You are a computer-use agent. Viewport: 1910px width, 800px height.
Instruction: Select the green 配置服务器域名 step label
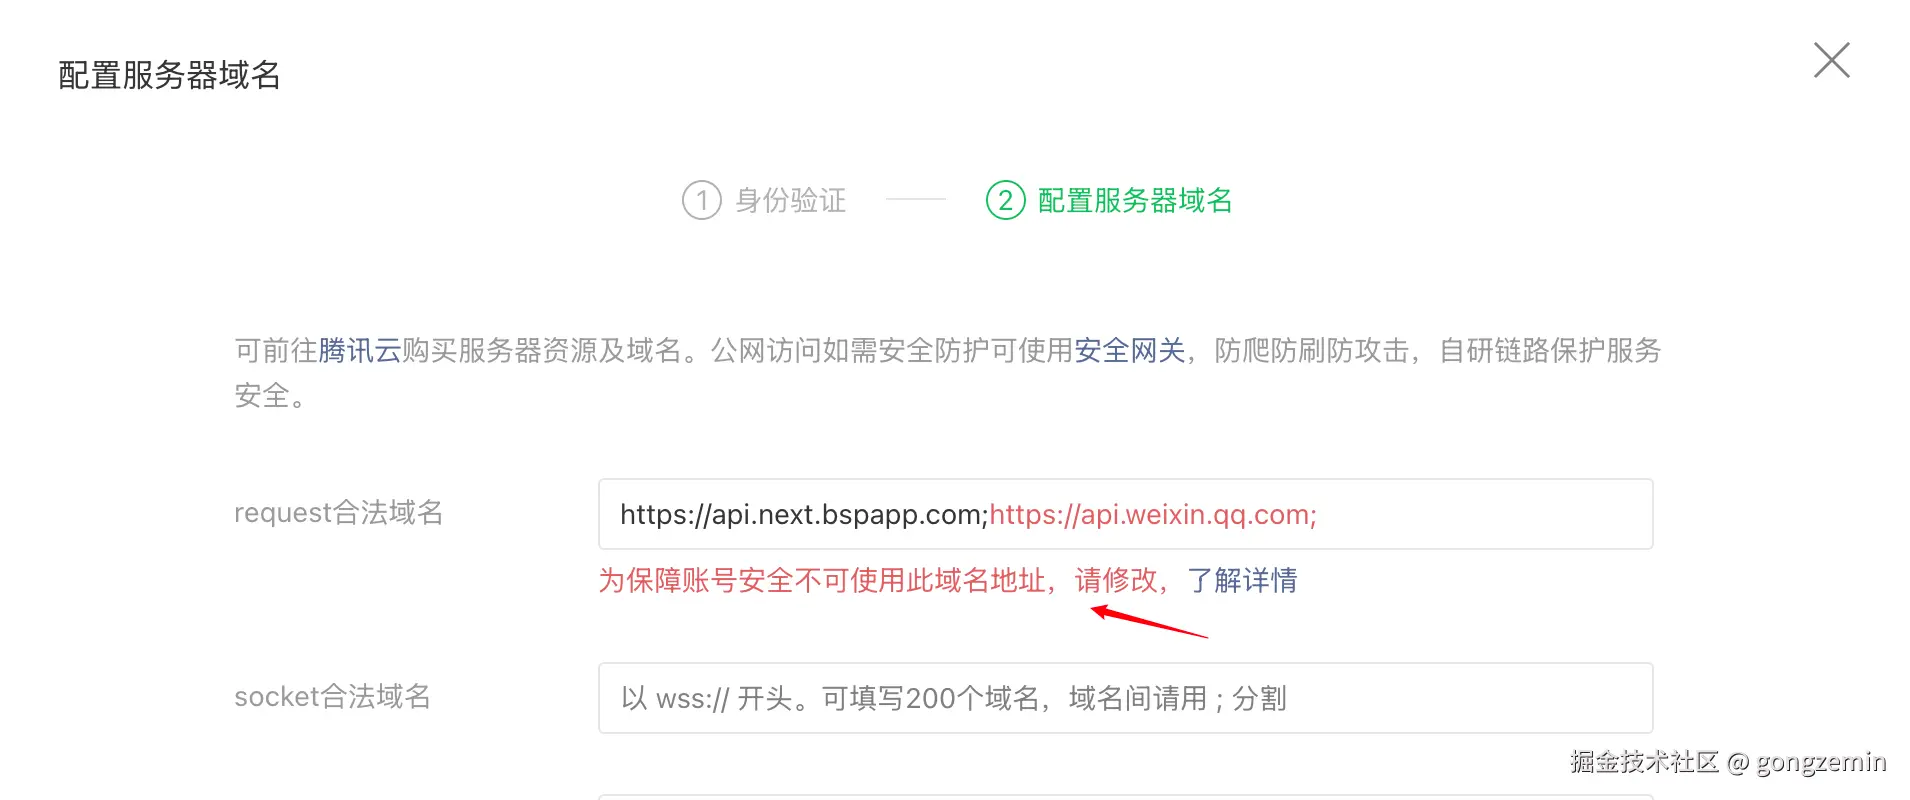point(1135,200)
